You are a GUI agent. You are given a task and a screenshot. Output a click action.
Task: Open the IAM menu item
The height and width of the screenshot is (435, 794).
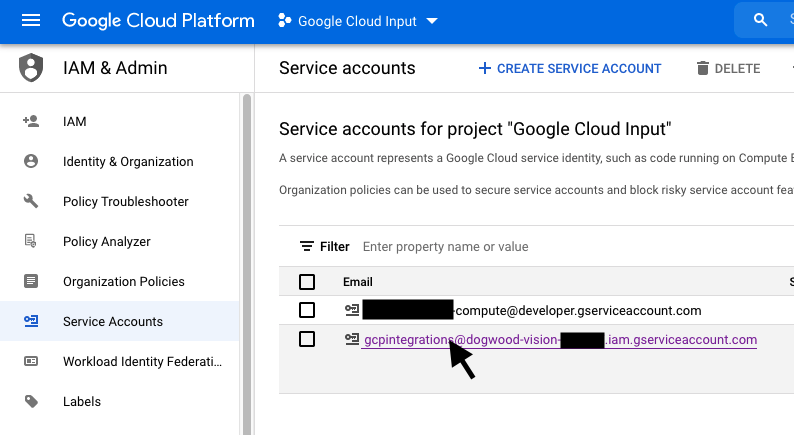74,122
